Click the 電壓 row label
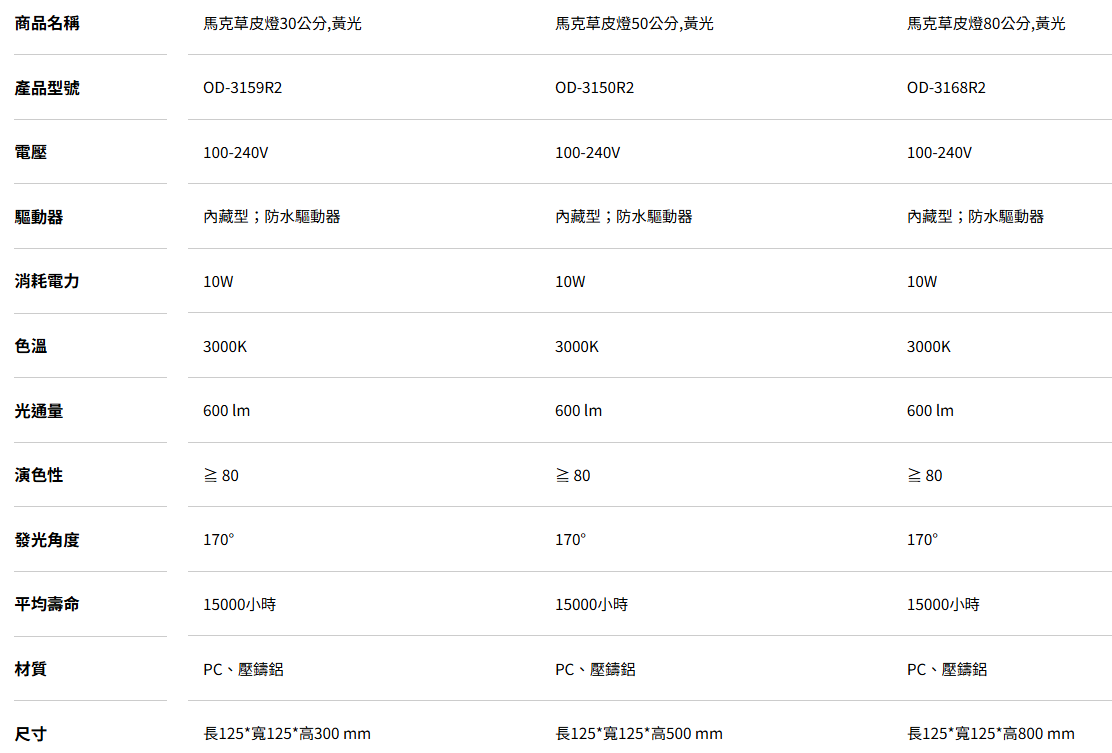Image resolution: width=1112 pixels, height=753 pixels. tap(31, 152)
